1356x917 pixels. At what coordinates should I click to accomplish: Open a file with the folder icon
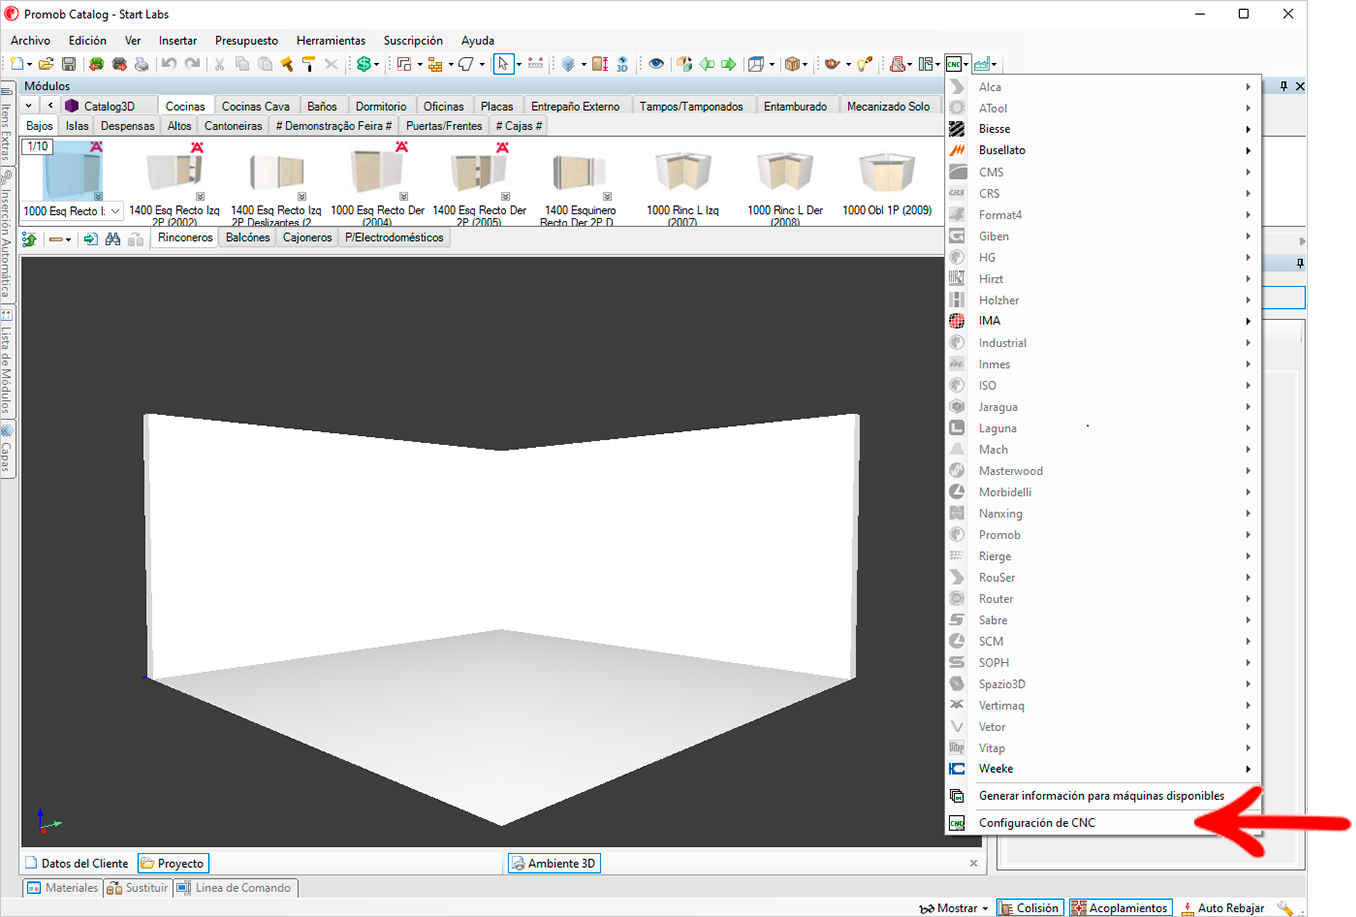46,64
